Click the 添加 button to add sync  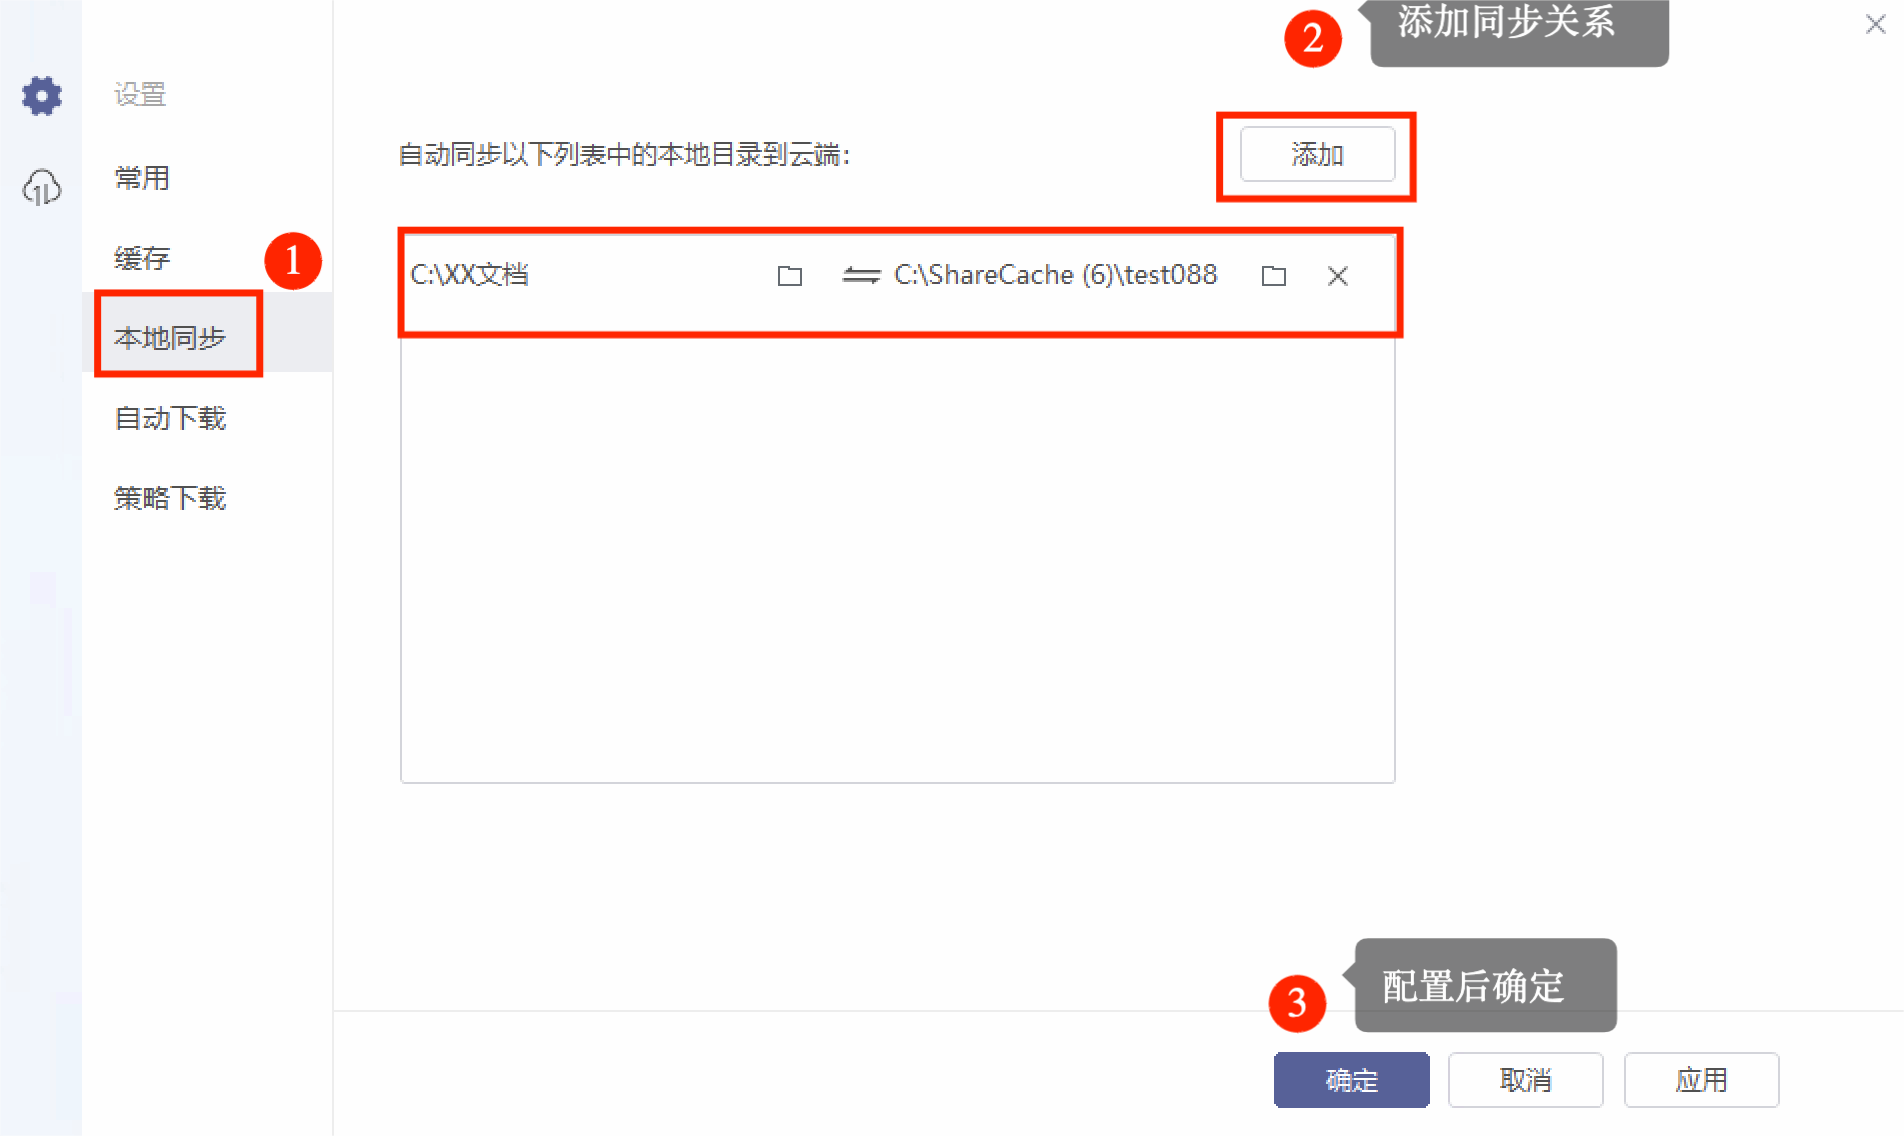click(1317, 154)
